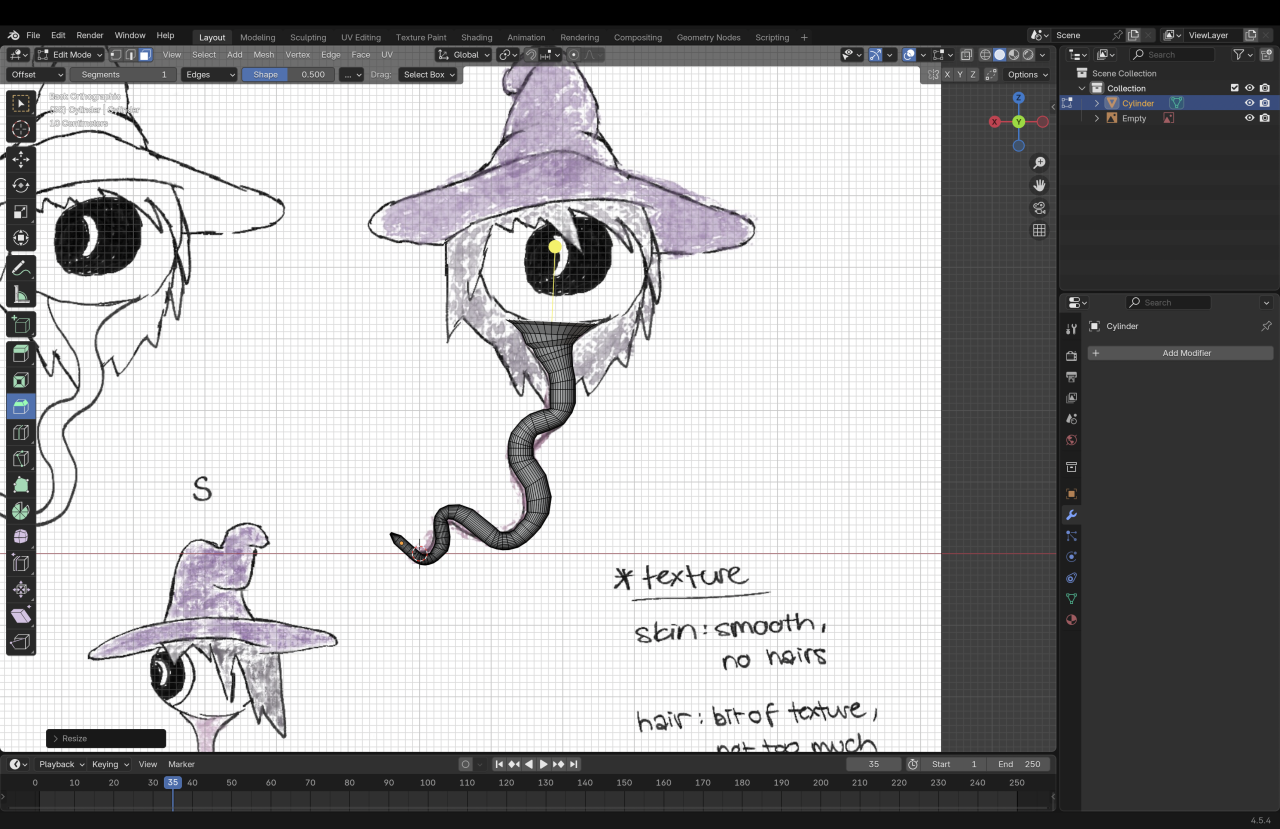Image resolution: width=1280 pixels, height=829 pixels.
Task: Toggle X-ray view in viewport header
Action: pyautogui.click(x=966, y=55)
